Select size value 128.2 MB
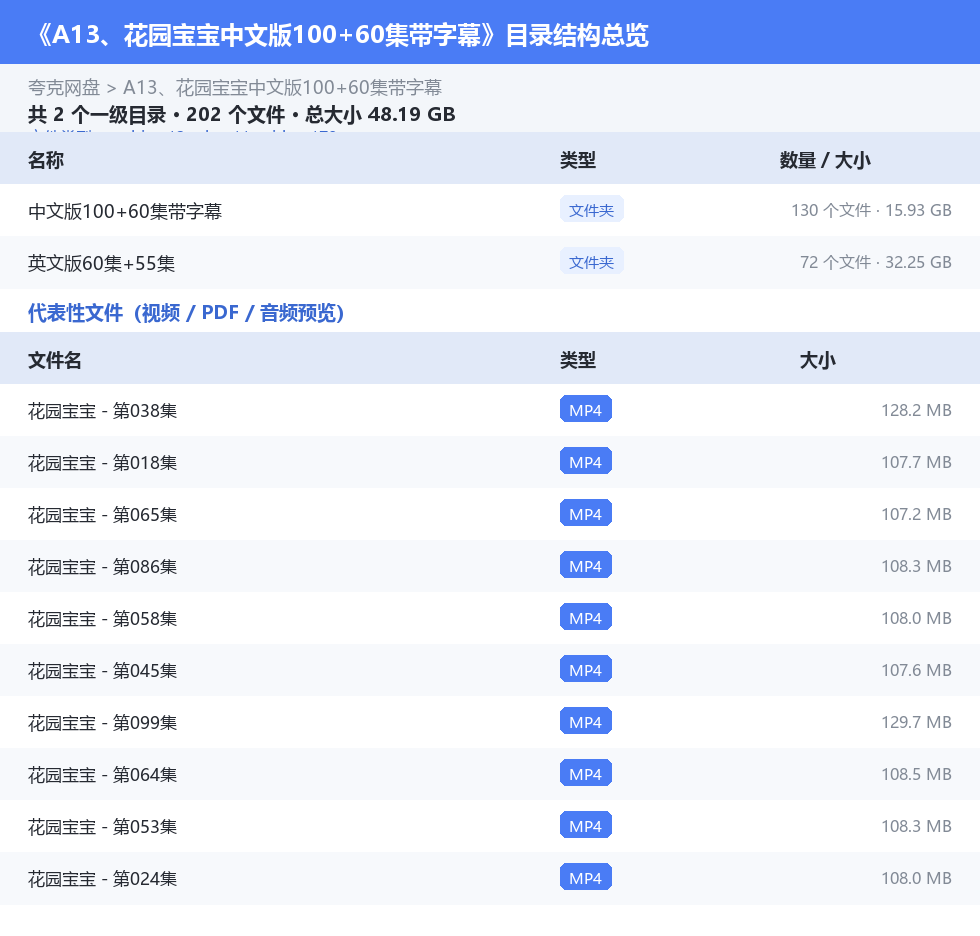Screen dimensions: 980x936 pos(916,410)
